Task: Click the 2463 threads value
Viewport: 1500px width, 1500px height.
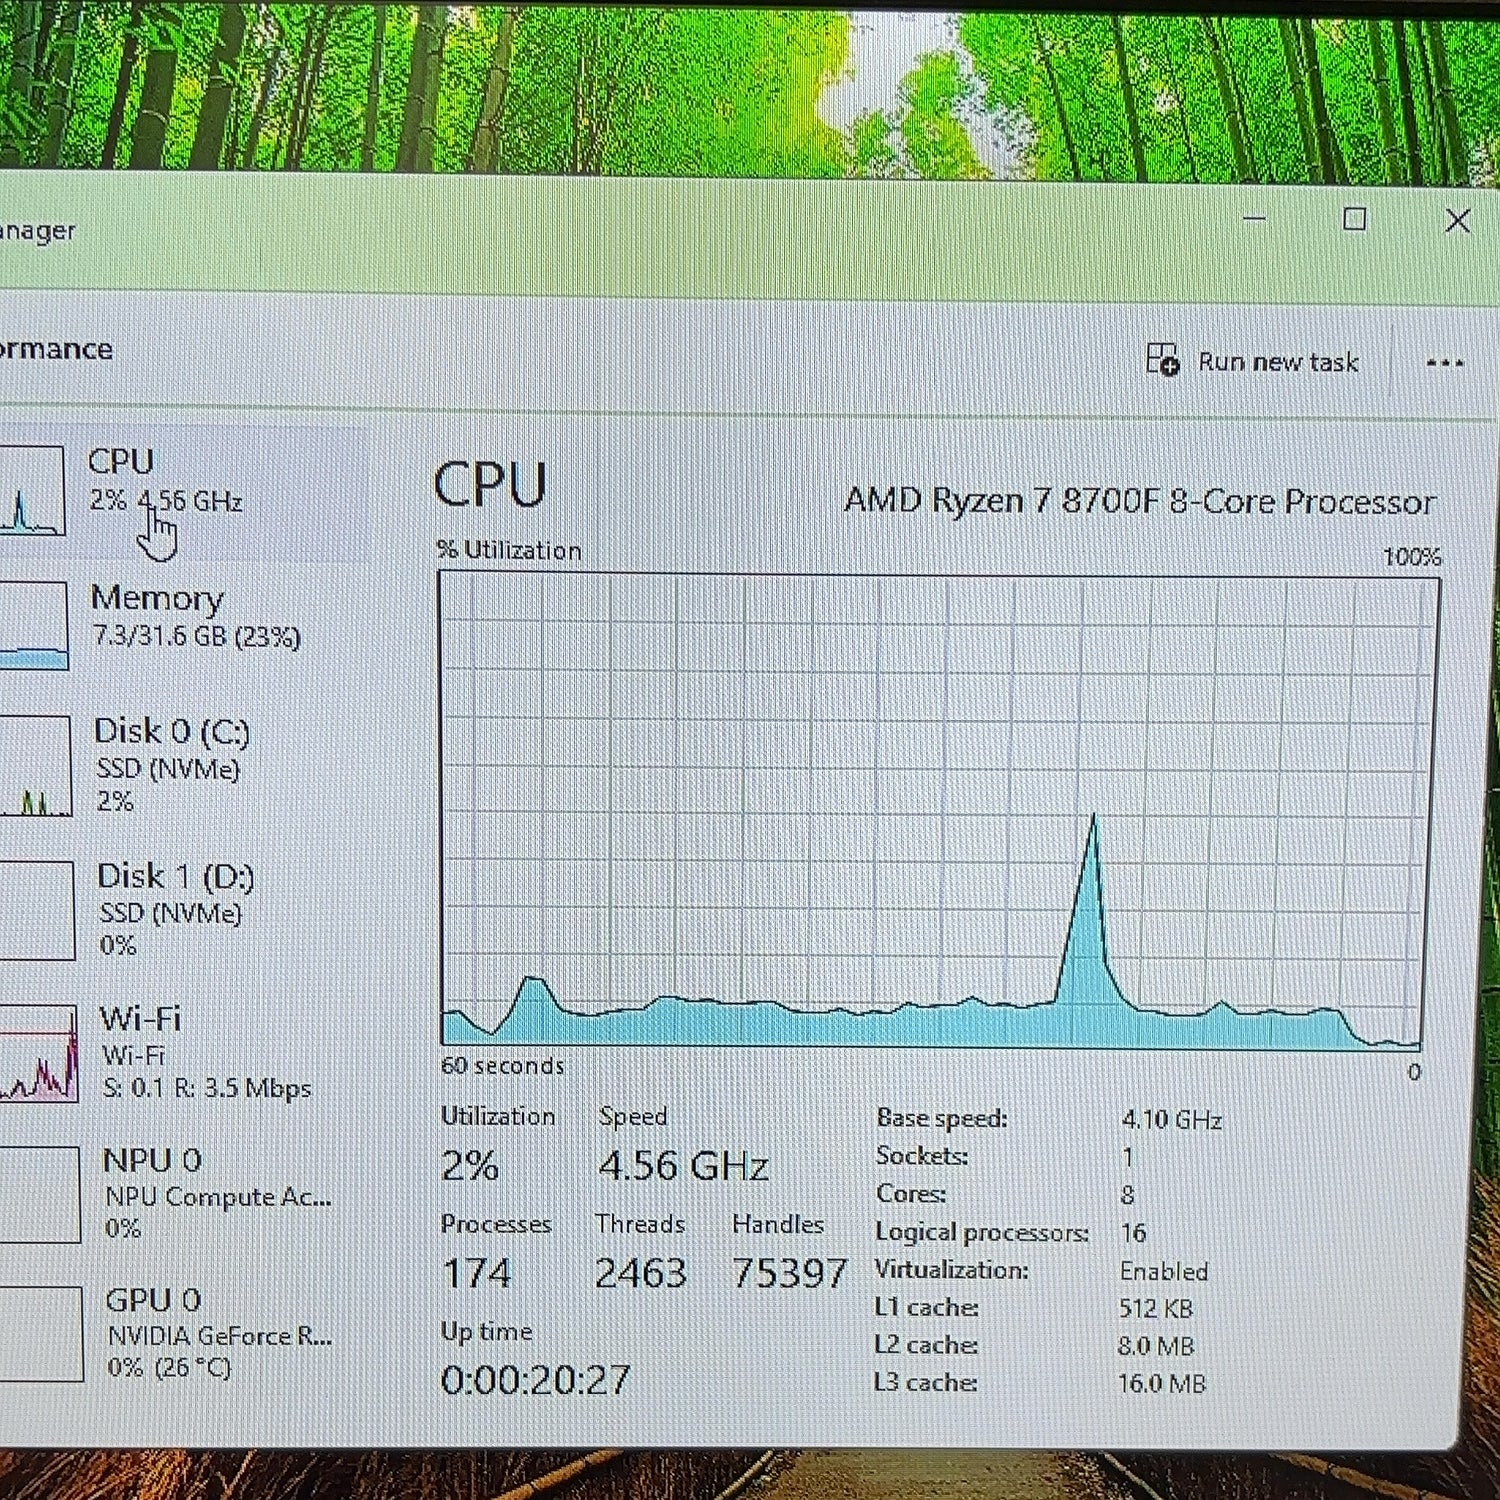Action: click(640, 1273)
